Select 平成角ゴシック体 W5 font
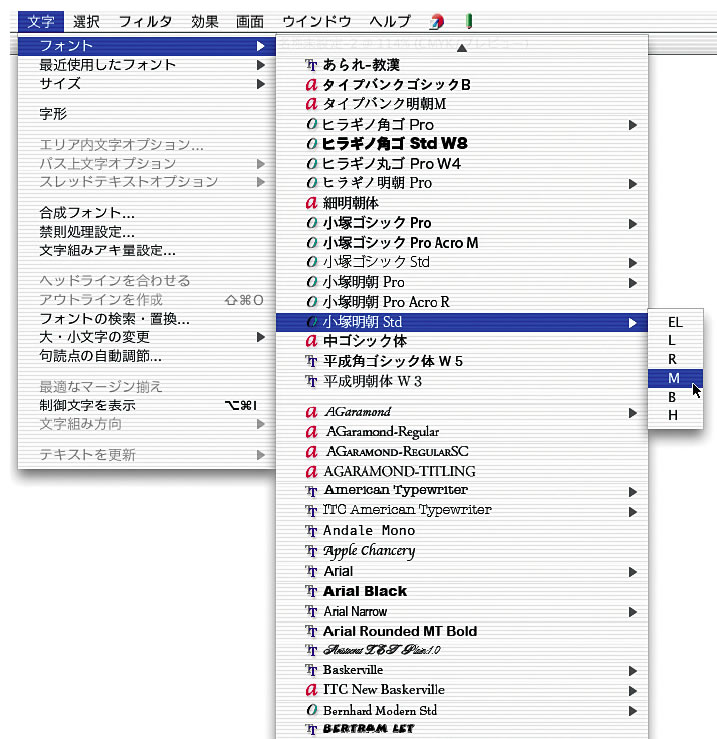Screen dimensions: 717x739 pyautogui.click(x=462, y=361)
